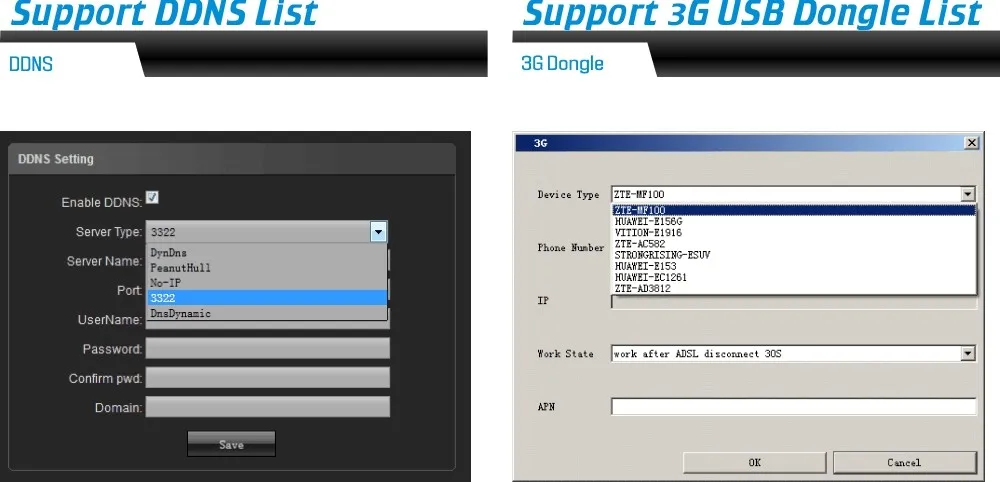The height and width of the screenshot is (482, 1000).
Task: Pick No-IP server type option
Action: point(165,283)
